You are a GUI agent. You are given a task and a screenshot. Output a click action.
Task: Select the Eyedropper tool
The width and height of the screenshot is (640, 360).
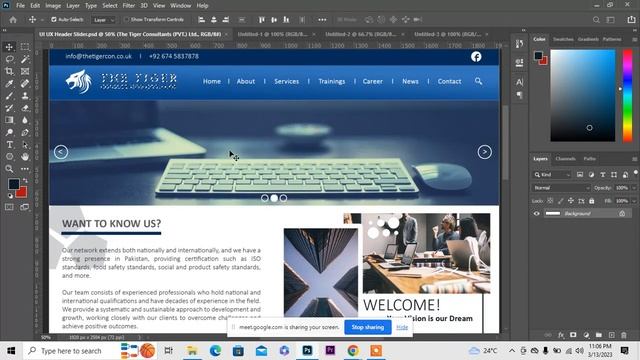click(x=9, y=84)
